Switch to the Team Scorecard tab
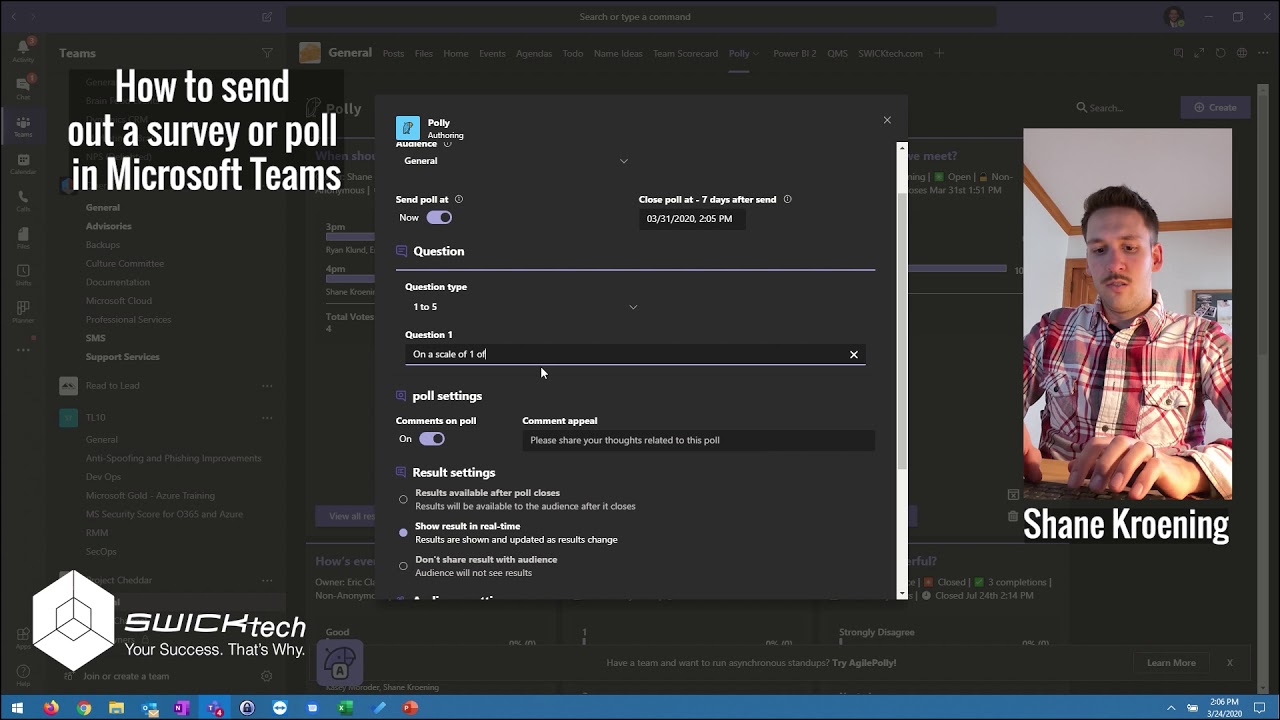Viewport: 1280px width, 720px height. [685, 54]
